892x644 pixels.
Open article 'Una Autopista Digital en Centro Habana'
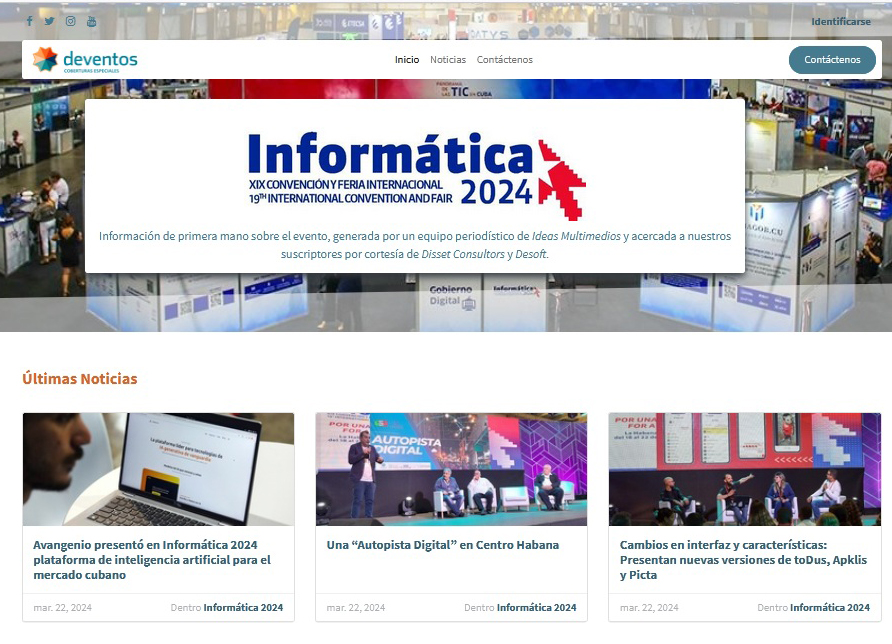[x=443, y=545]
